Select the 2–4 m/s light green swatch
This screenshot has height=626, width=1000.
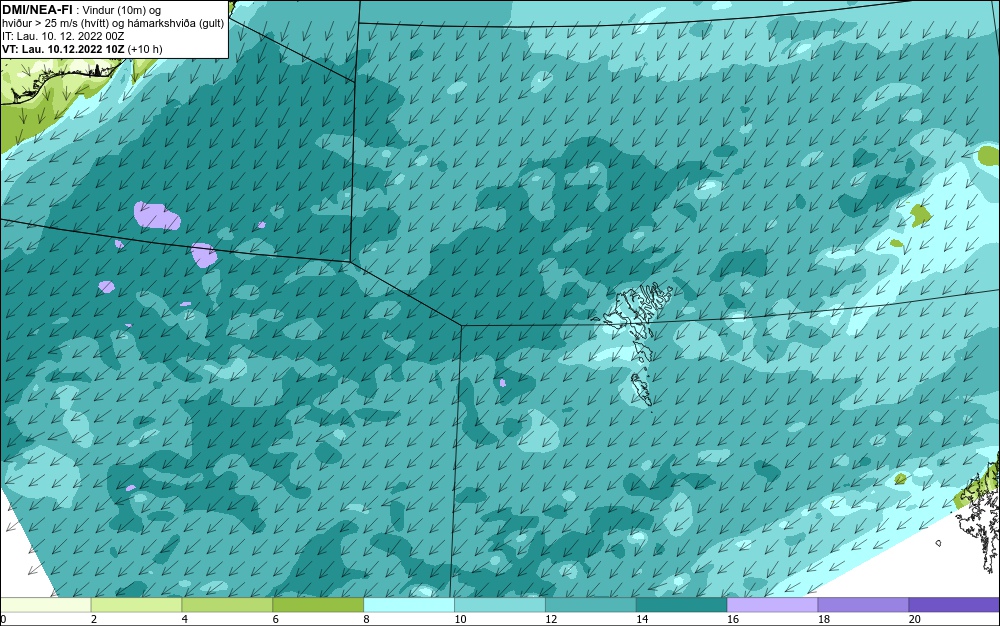(x=136, y=605)
